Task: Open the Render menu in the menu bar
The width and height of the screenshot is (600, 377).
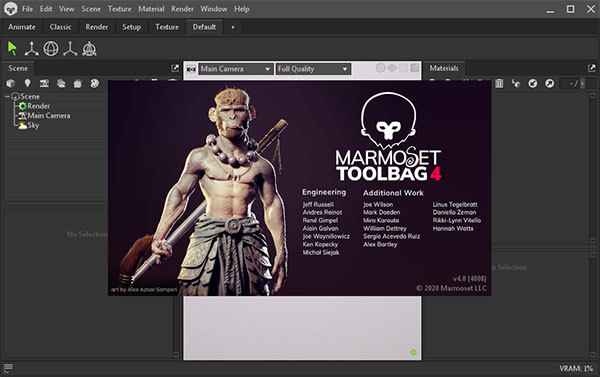Action: coord(183,9)
